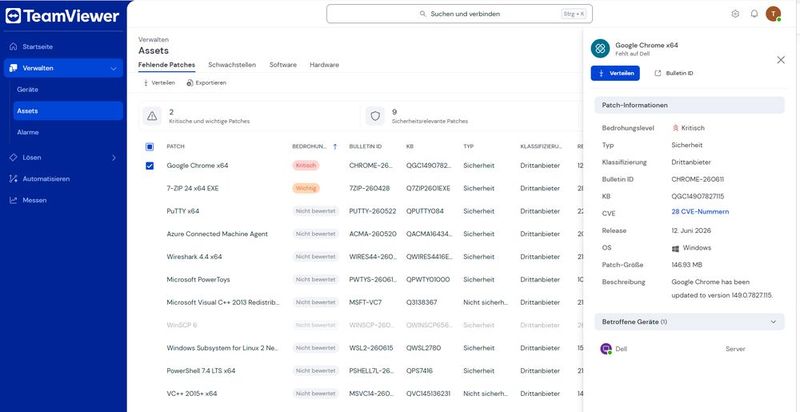Screen dimensions: 800x412
Task: Click the Suchen und verbinden search field
Action: (459, 14)
